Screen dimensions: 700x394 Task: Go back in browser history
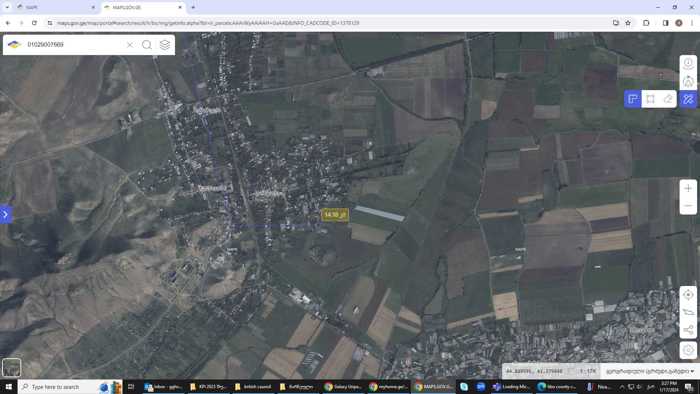[8, 23]
